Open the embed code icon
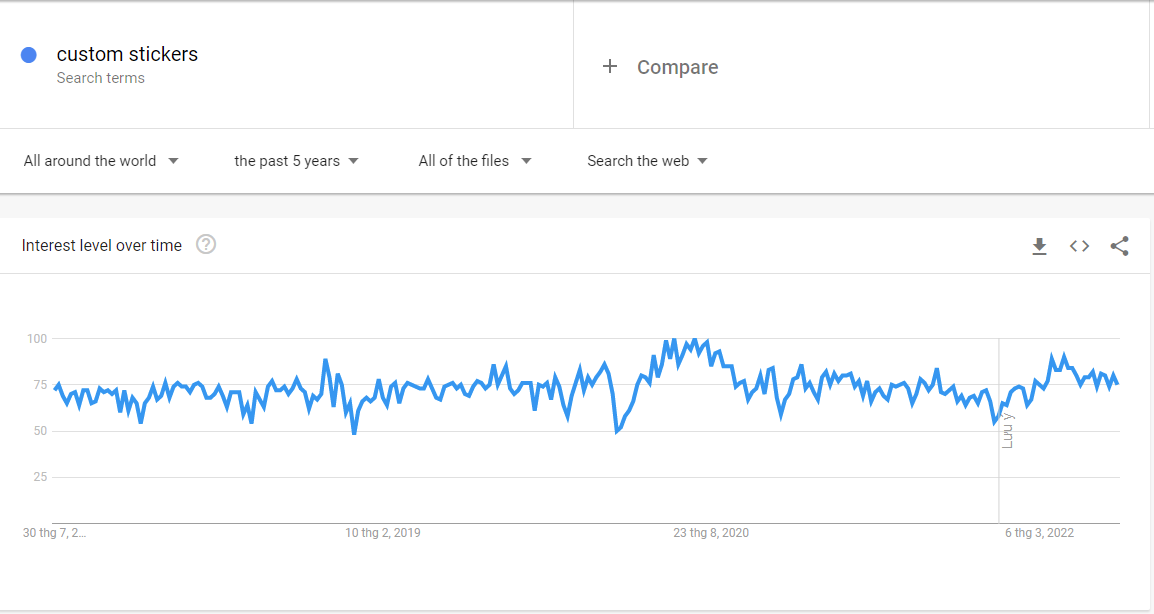Image resolution: width=1154 pixels, height=614 pixels. coord(1079,246)
